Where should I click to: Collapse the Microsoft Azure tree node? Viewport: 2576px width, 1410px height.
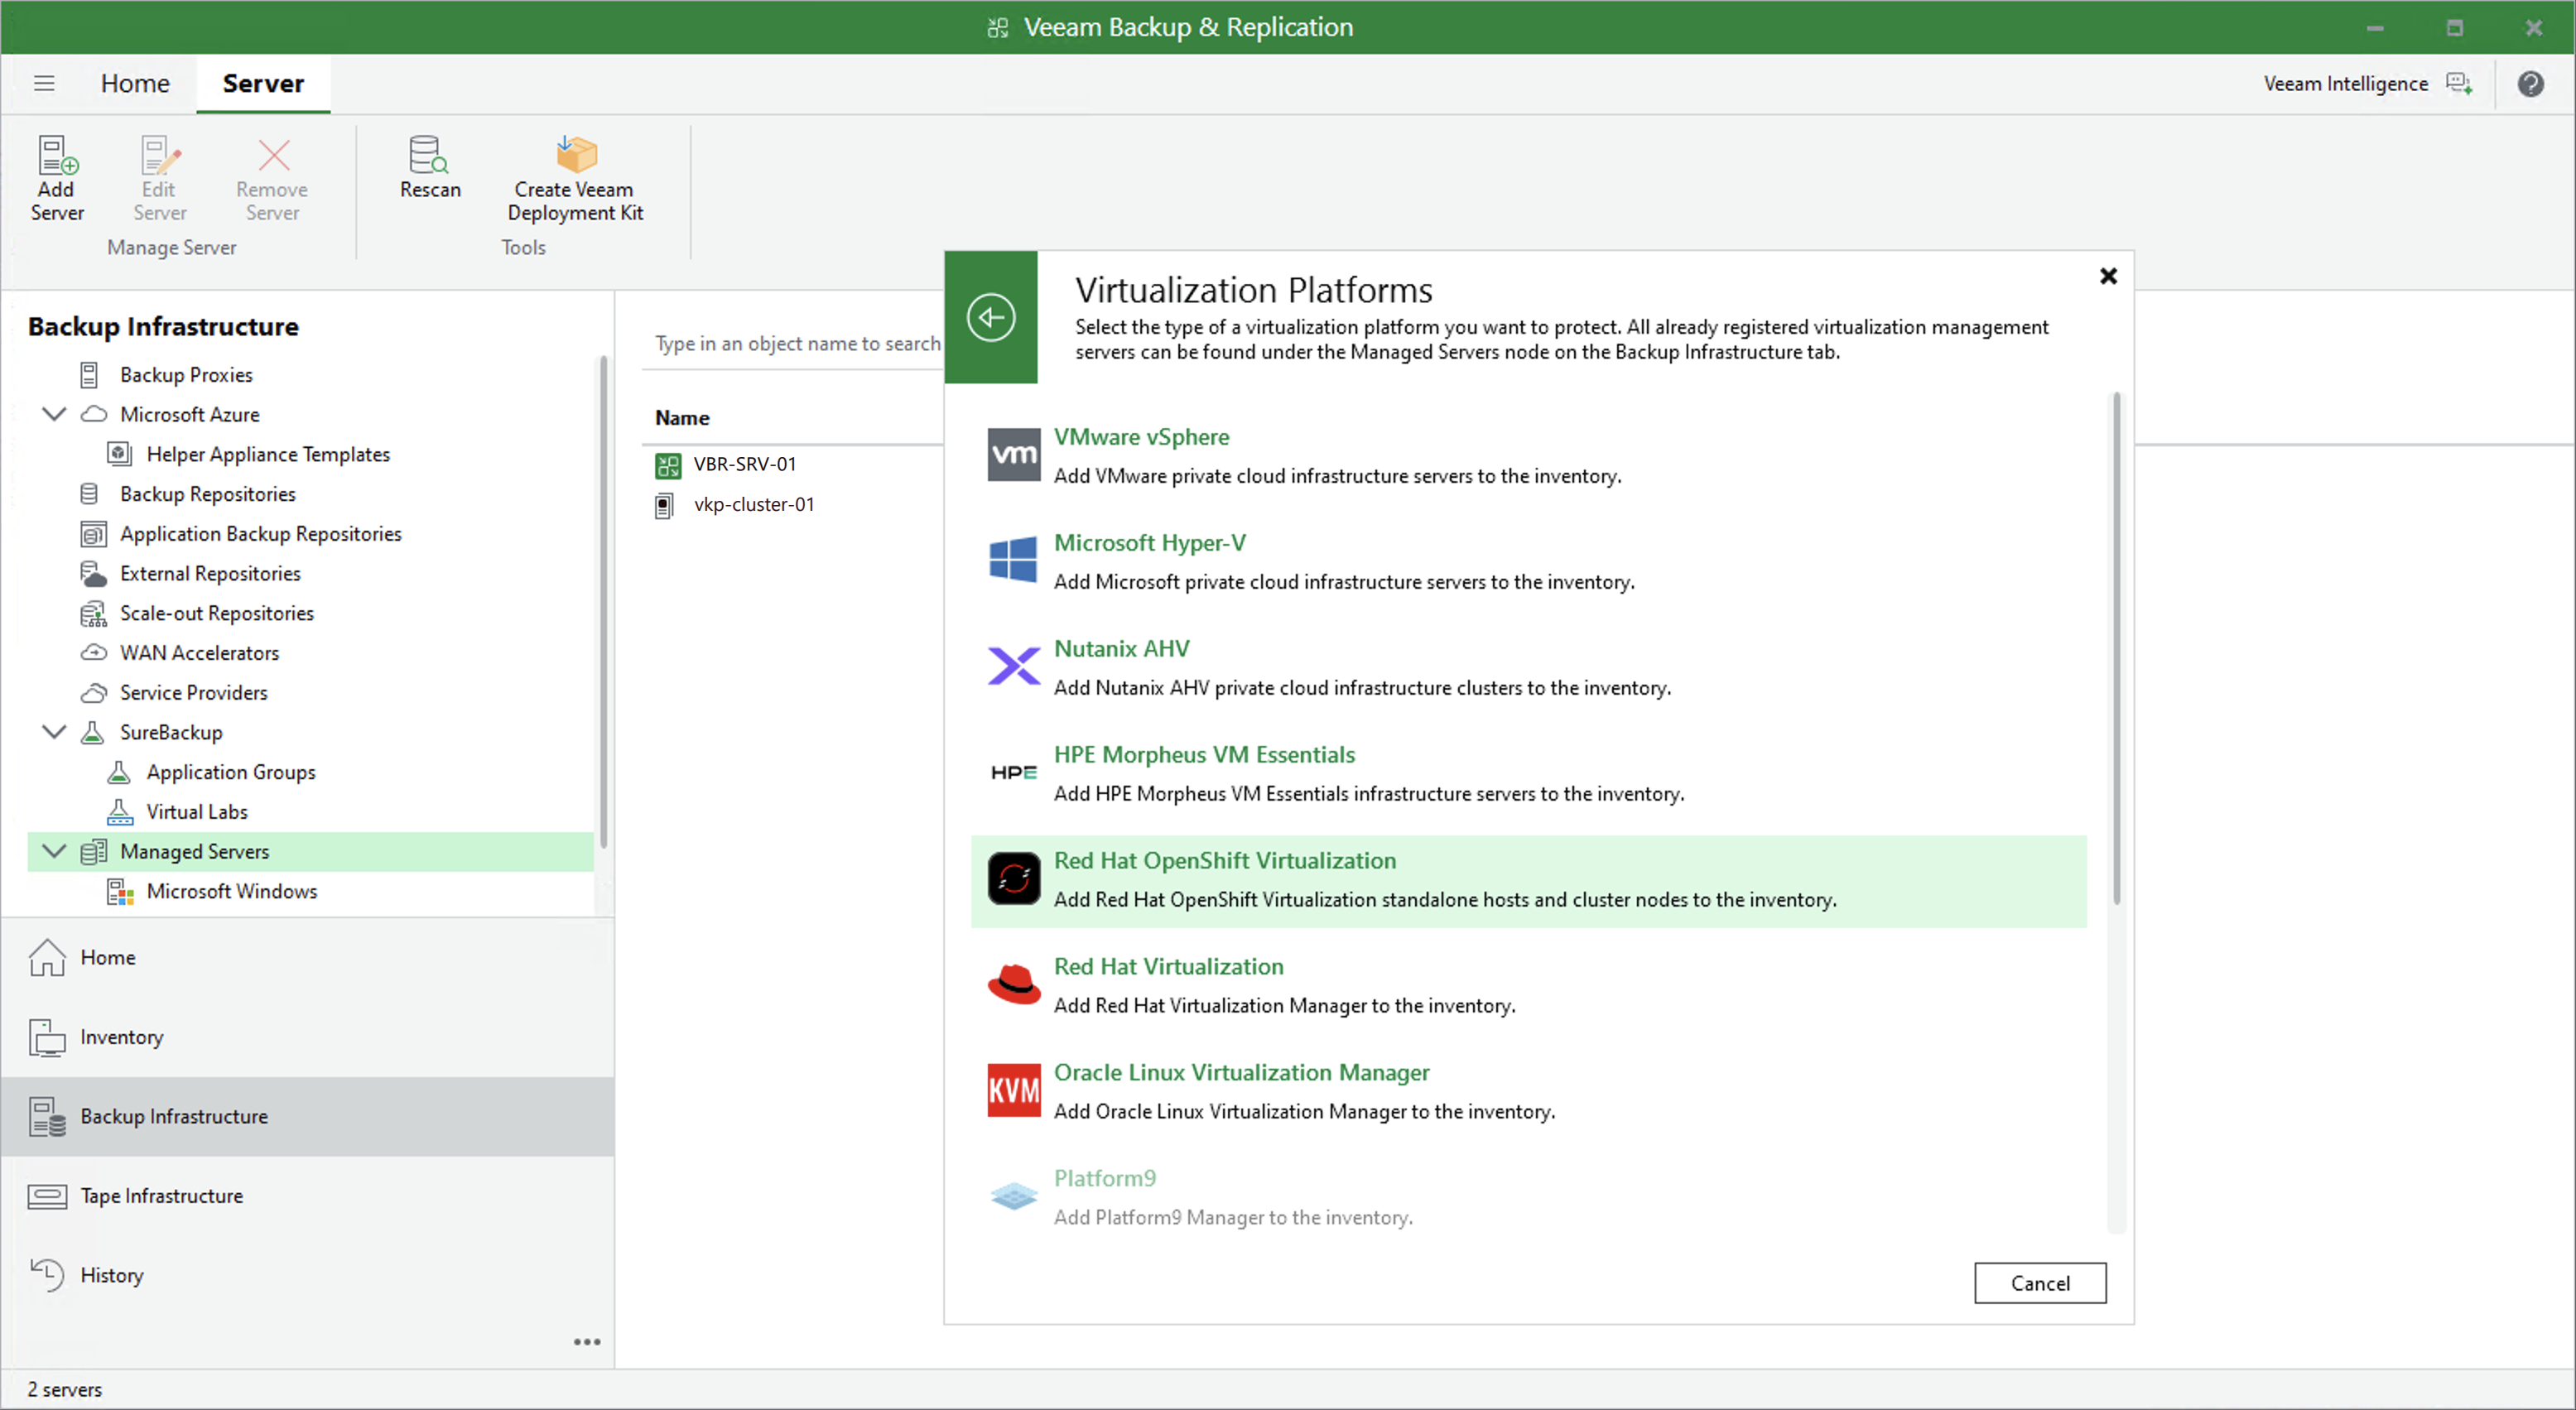[x=54, y=414]
